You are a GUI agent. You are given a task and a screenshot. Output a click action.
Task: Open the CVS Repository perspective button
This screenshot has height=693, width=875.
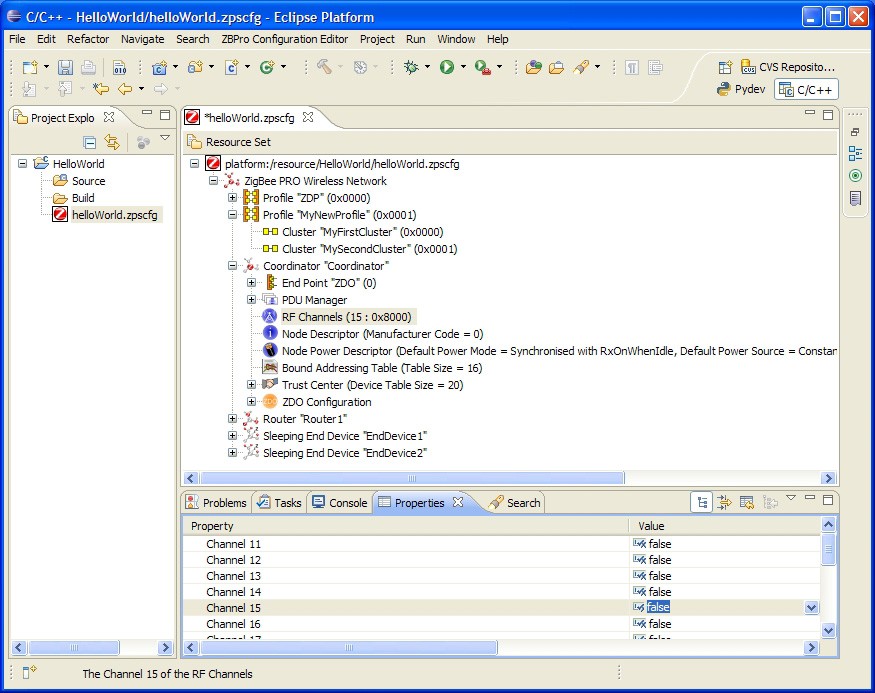tap(787, 67)
